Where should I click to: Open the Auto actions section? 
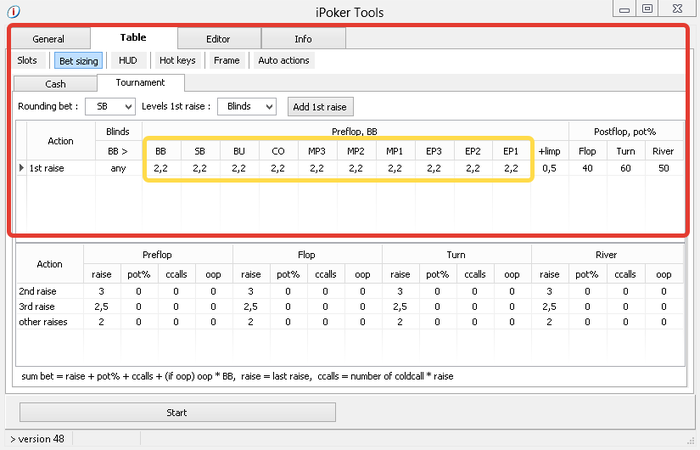[x=284, y=60]
